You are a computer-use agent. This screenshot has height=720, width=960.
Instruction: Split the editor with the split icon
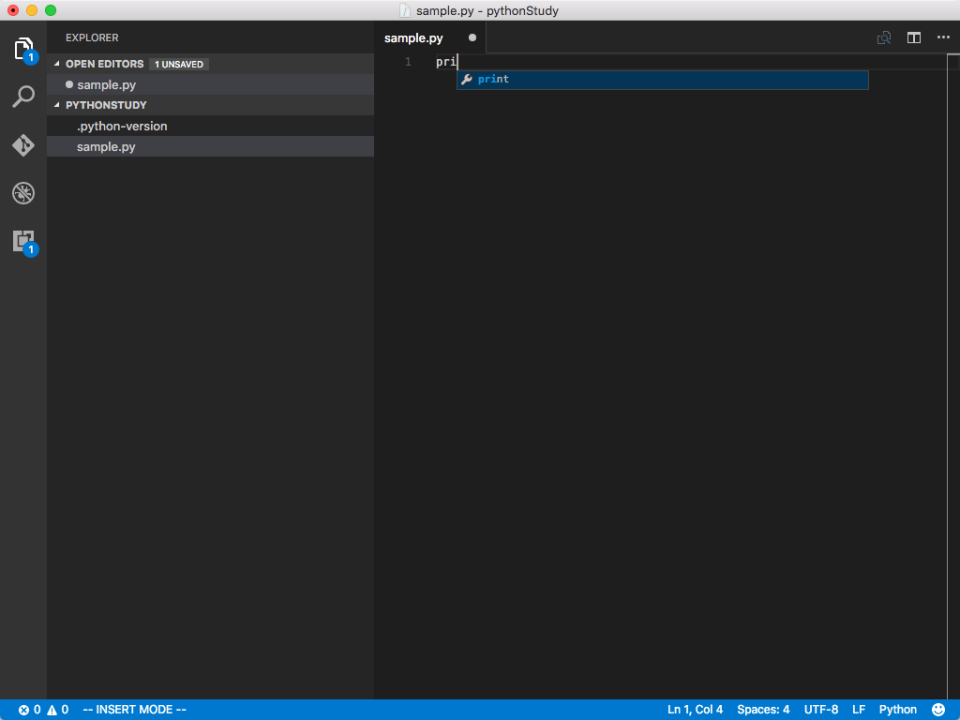(x=913, y=38)
